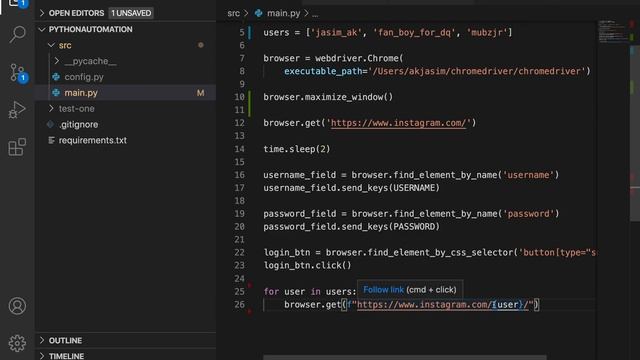
Task: Click the Python icon beside main.py in explorer
Action: (56, 93)
